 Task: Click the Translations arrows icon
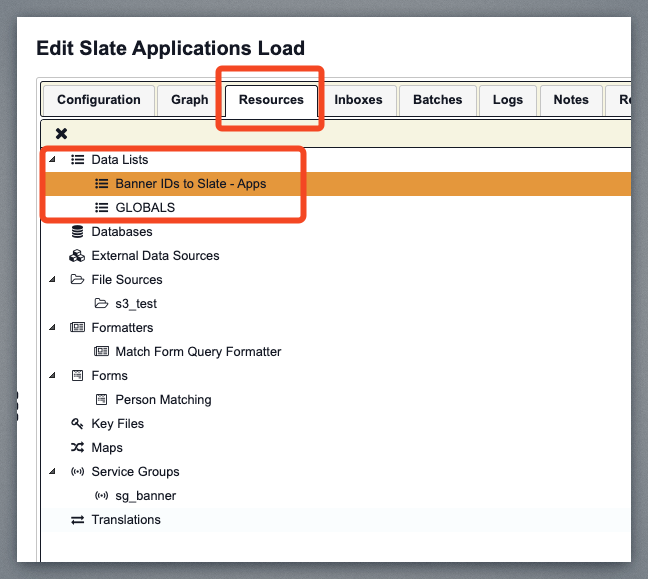click(77, 519)
